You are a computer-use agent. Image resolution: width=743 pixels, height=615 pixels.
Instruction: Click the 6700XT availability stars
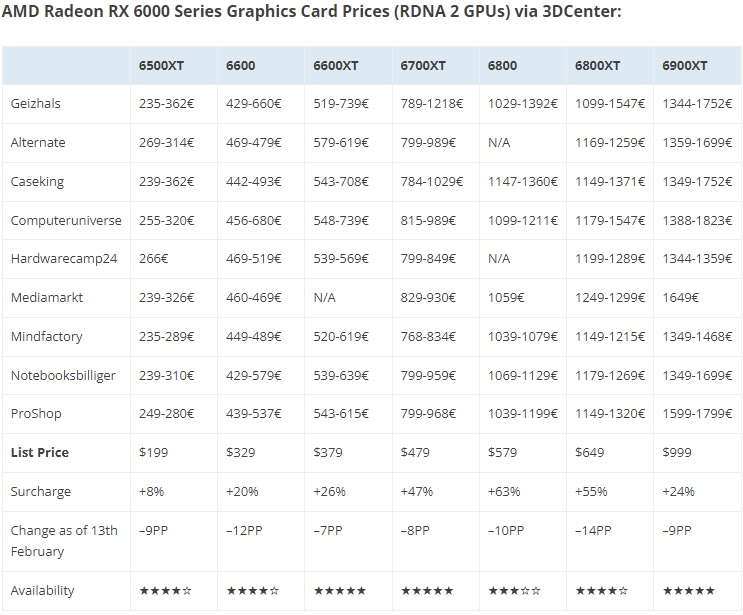pyautogui.click(x=427, y=591)
